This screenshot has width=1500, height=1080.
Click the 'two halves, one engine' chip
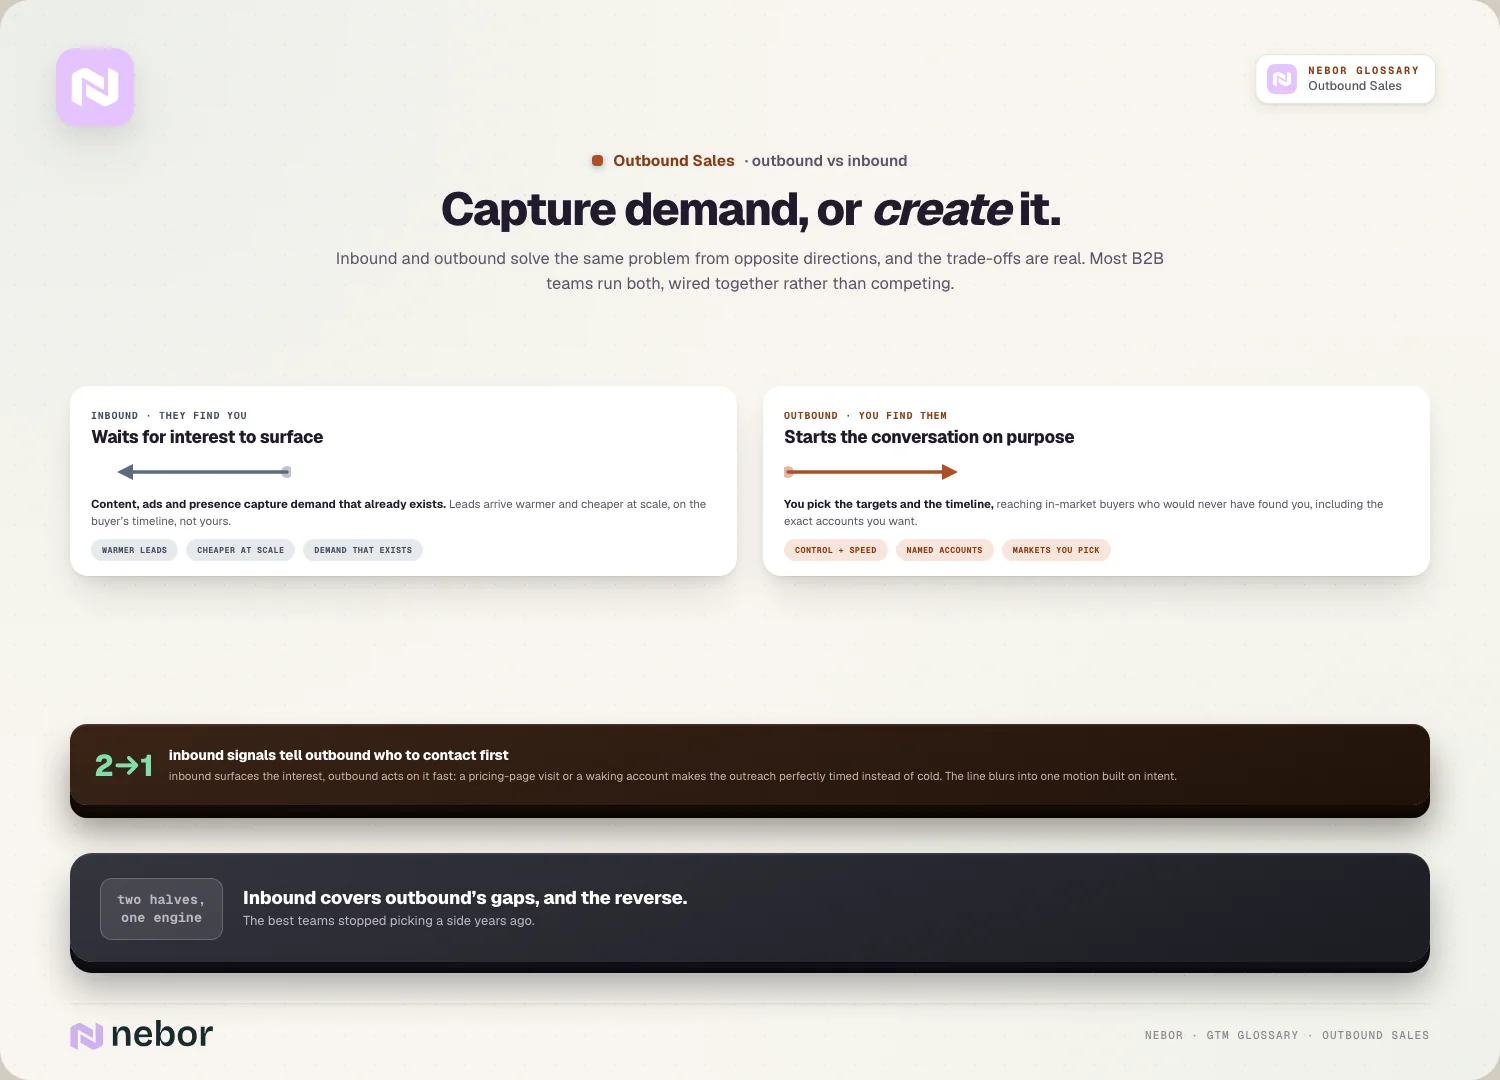click(x=161, y=909)
